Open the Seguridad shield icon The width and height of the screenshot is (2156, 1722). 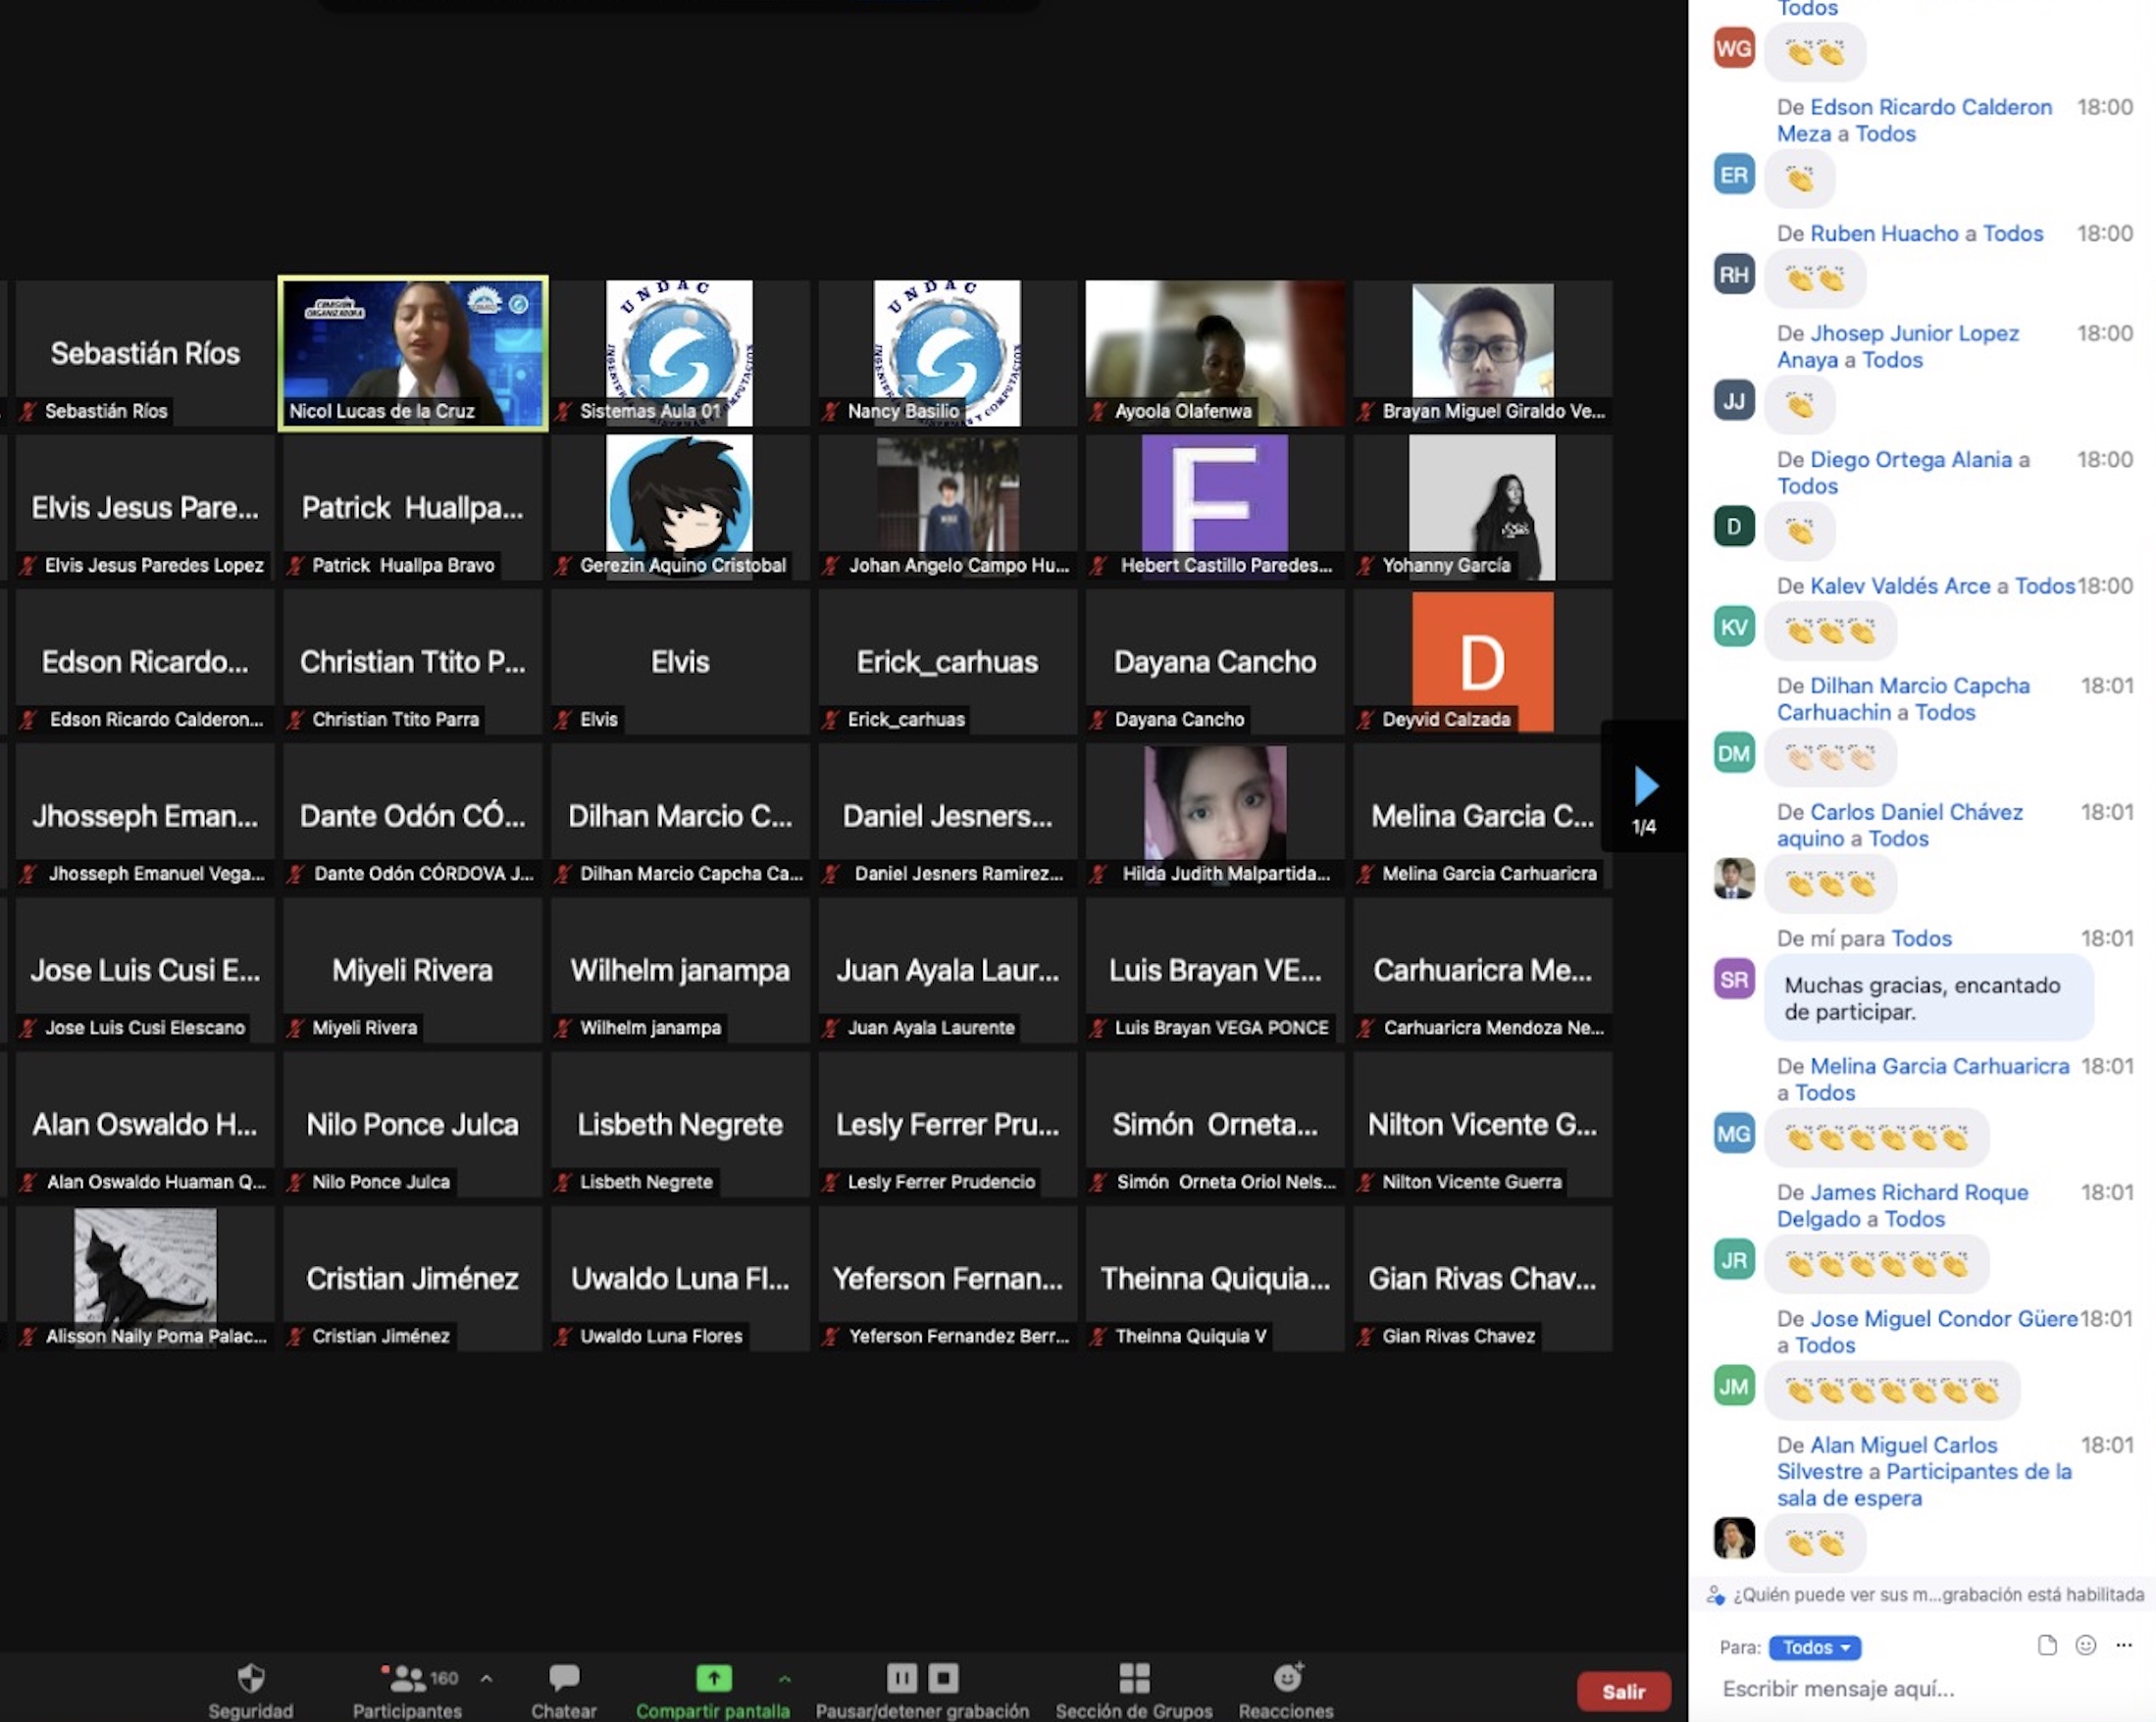pyautogui.click(x=251, y=1677)
